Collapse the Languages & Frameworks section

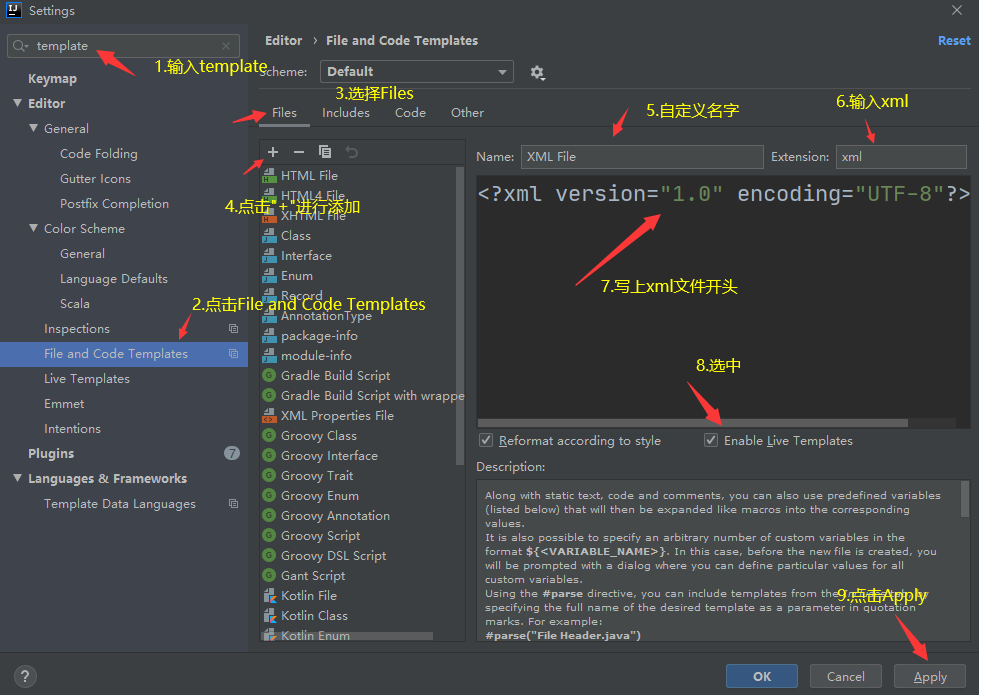point(16,478)
